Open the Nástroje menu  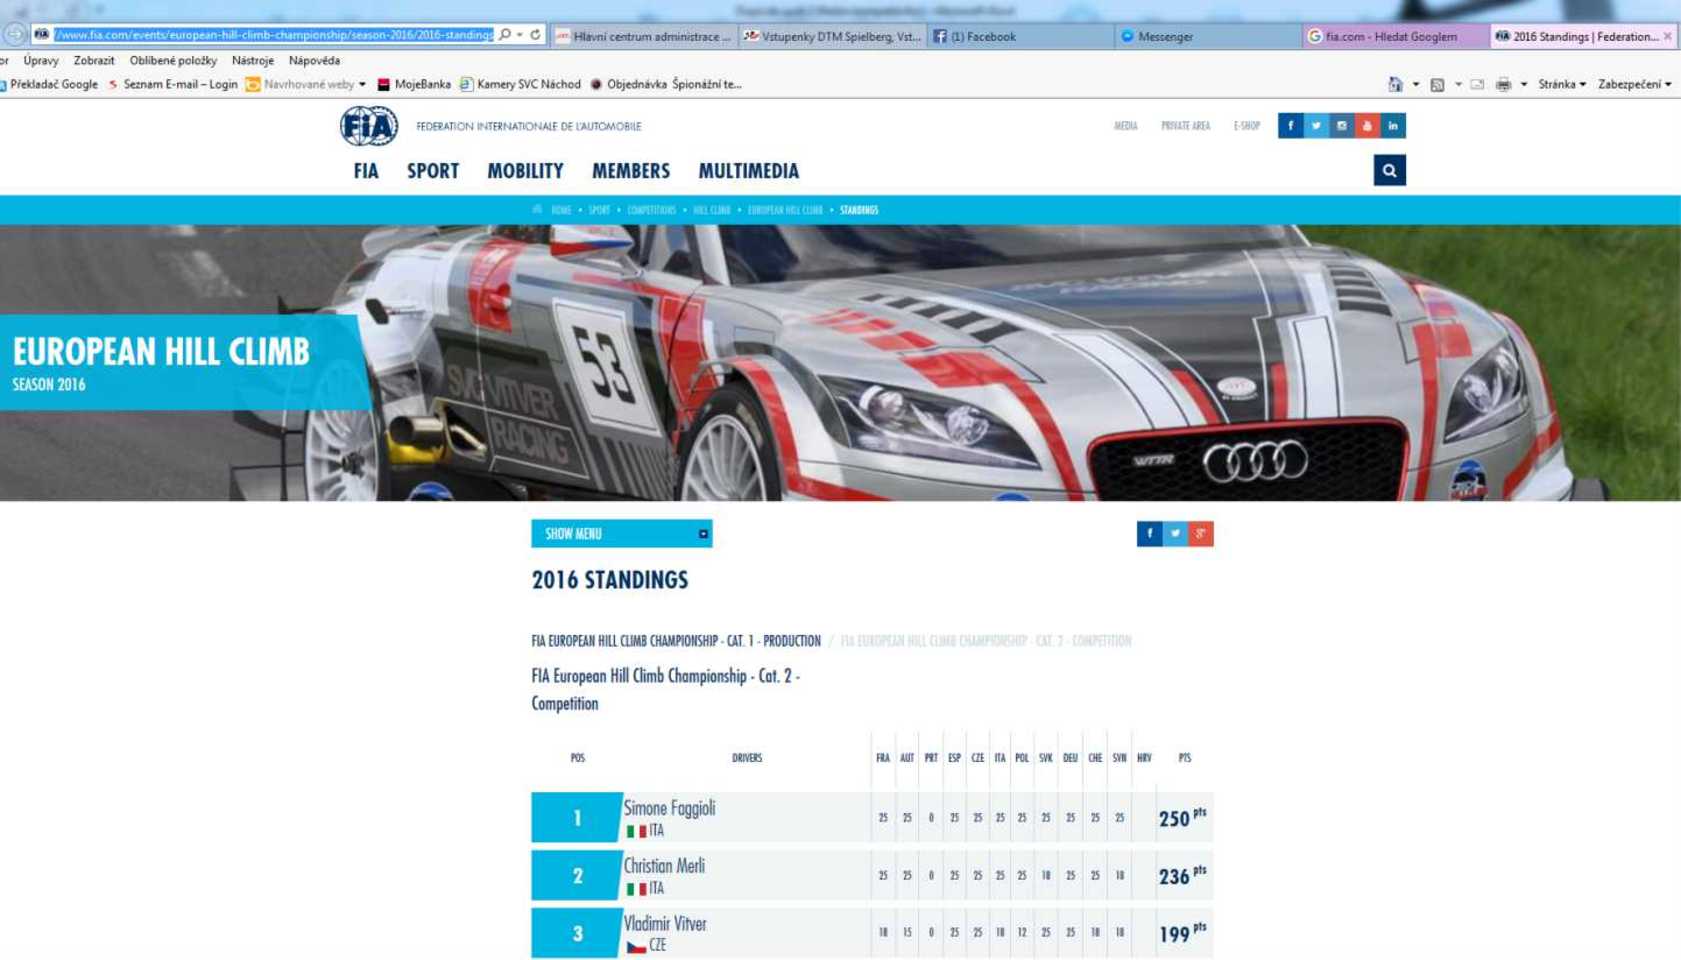[252, 61]
